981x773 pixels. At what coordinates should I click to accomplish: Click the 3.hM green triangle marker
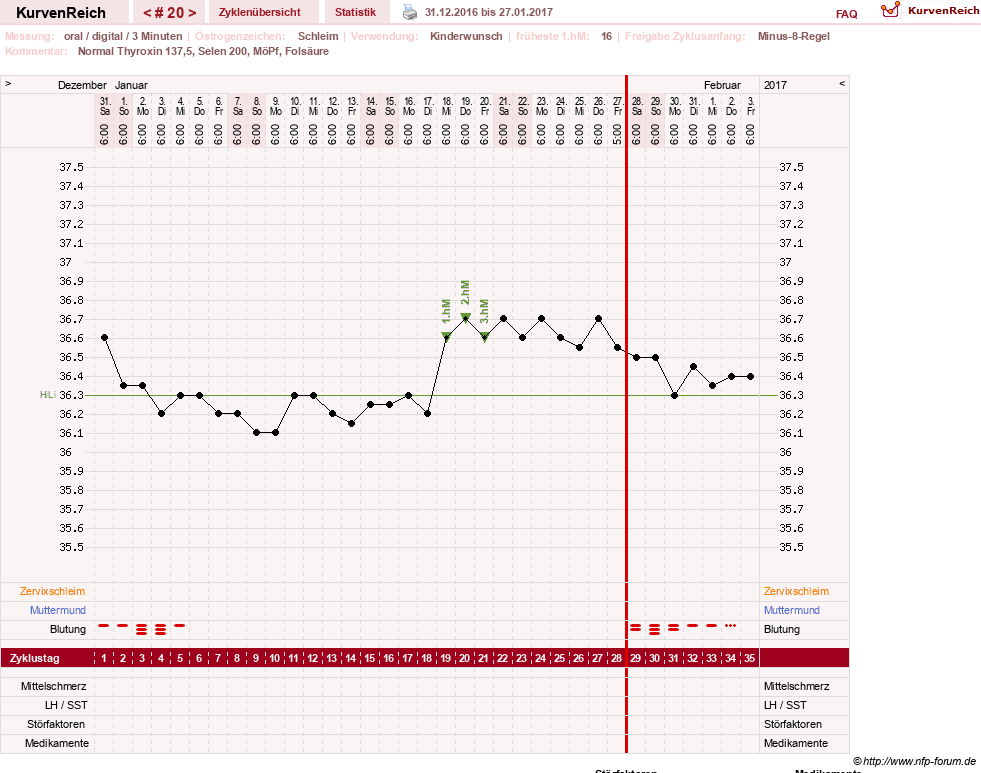click(484, 336)
